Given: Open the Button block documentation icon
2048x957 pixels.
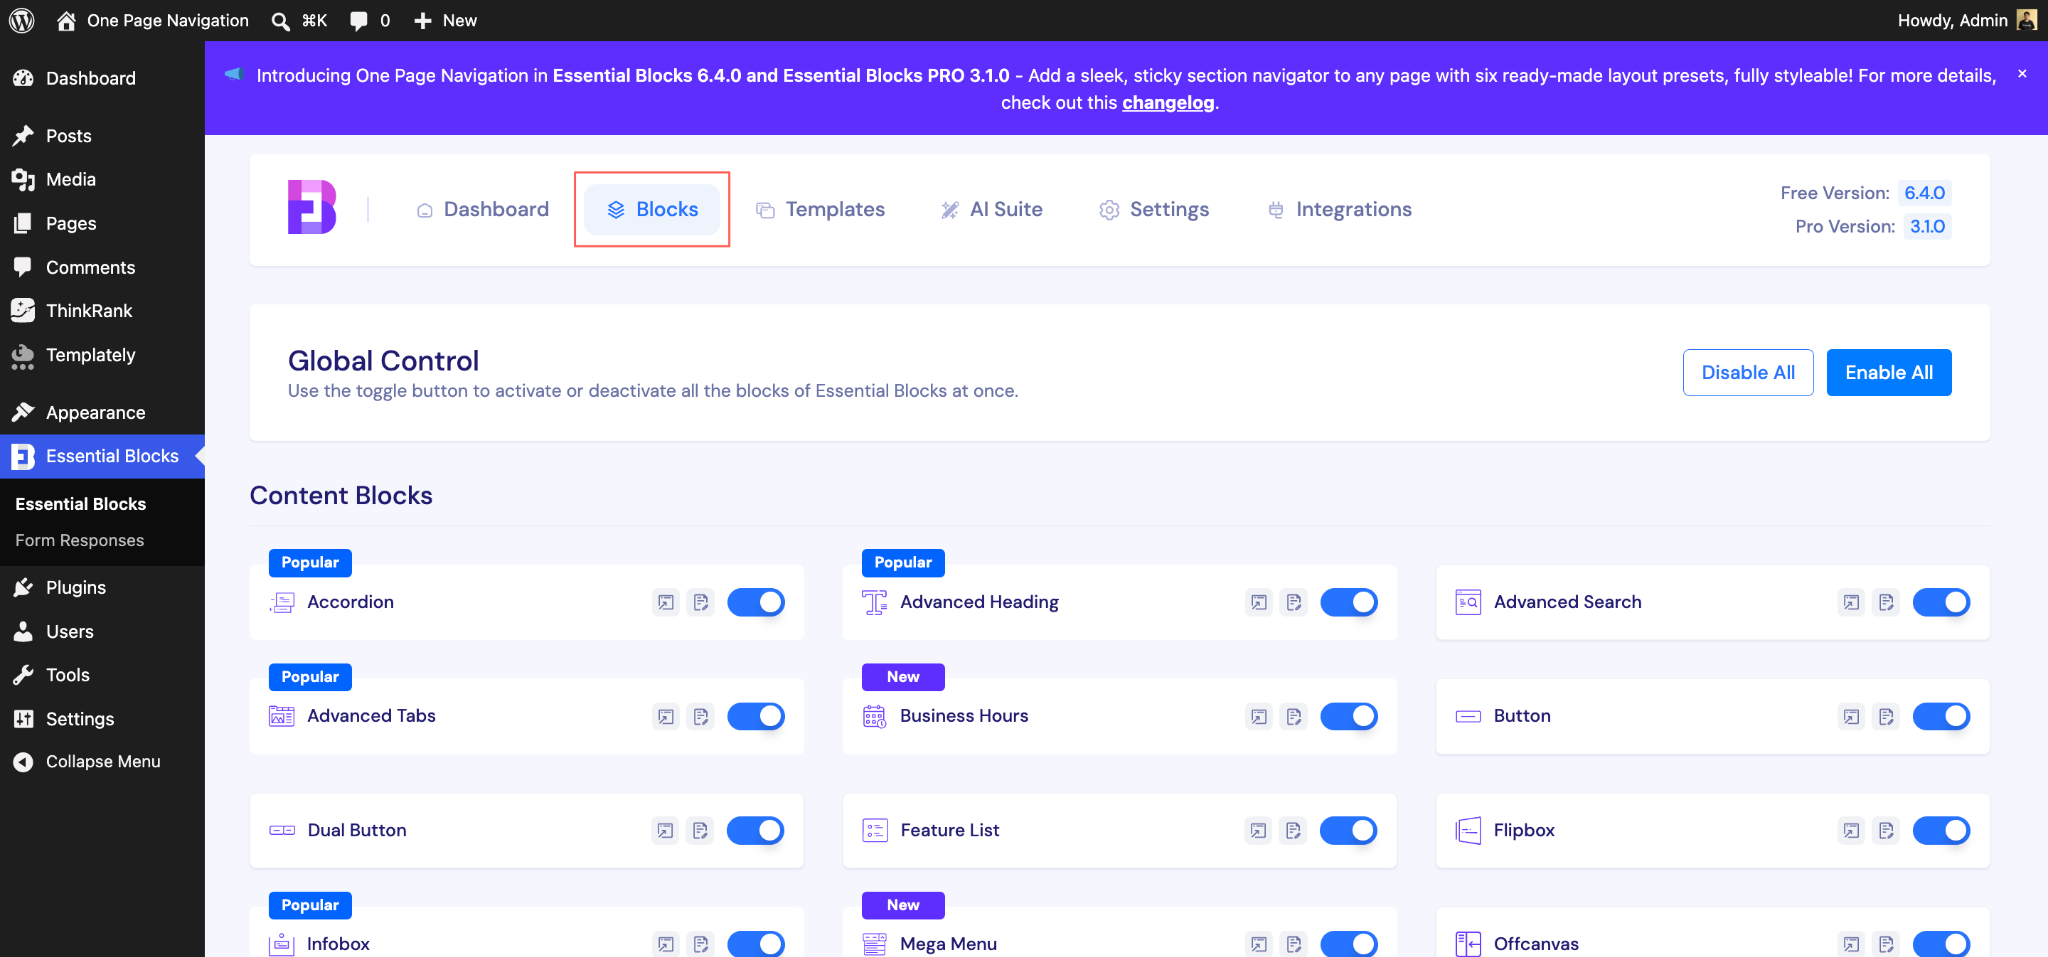Looking at the screenshot, I should point(1886,716).
